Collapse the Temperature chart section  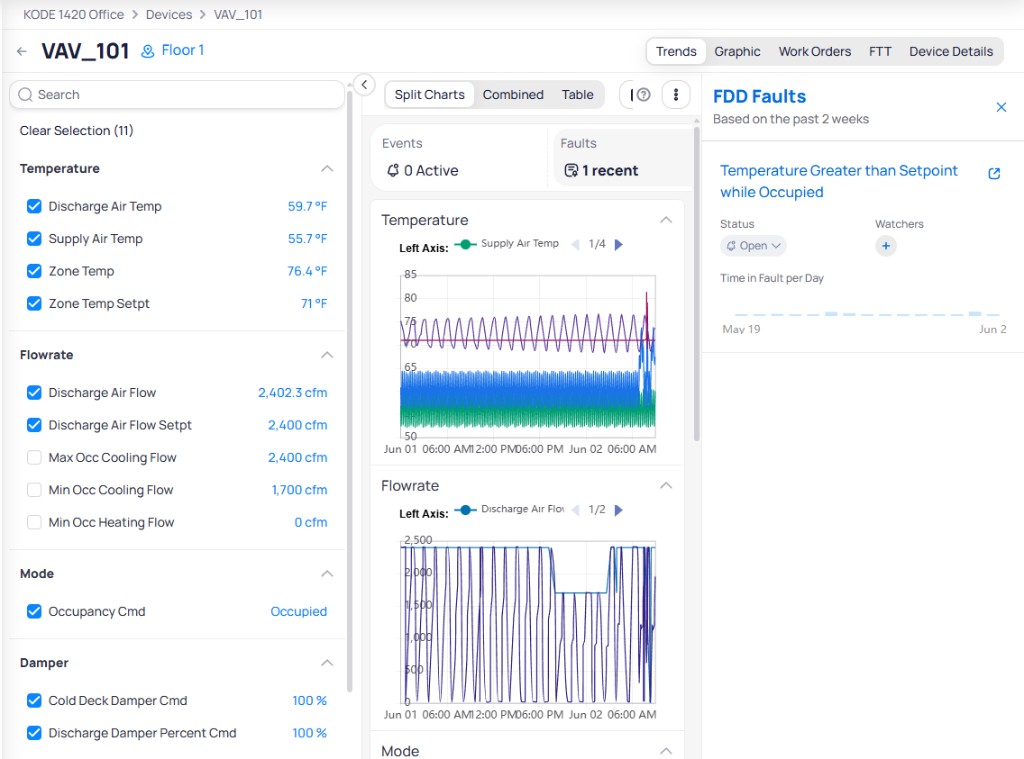tap(665, 220)
